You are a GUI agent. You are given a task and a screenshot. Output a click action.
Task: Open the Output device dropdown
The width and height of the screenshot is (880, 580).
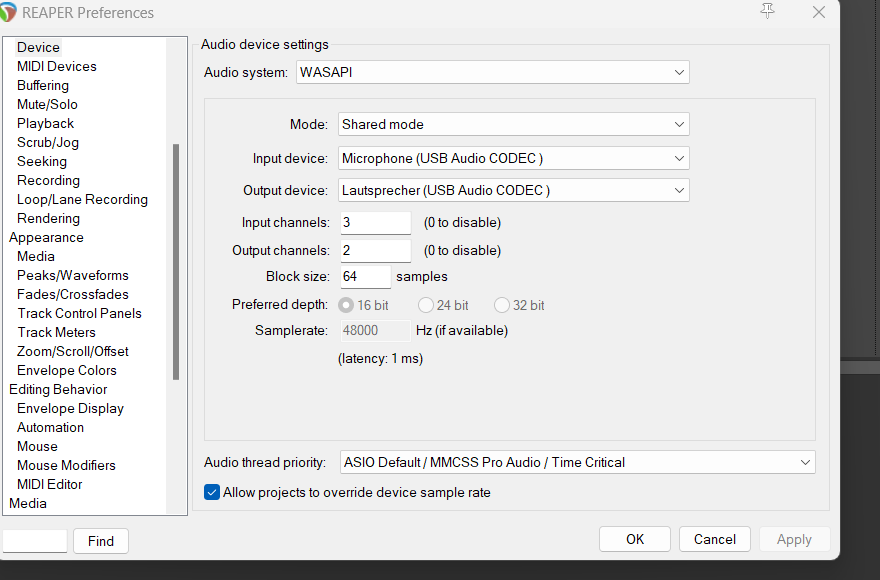pyautogui.click(x=513, y=190)
